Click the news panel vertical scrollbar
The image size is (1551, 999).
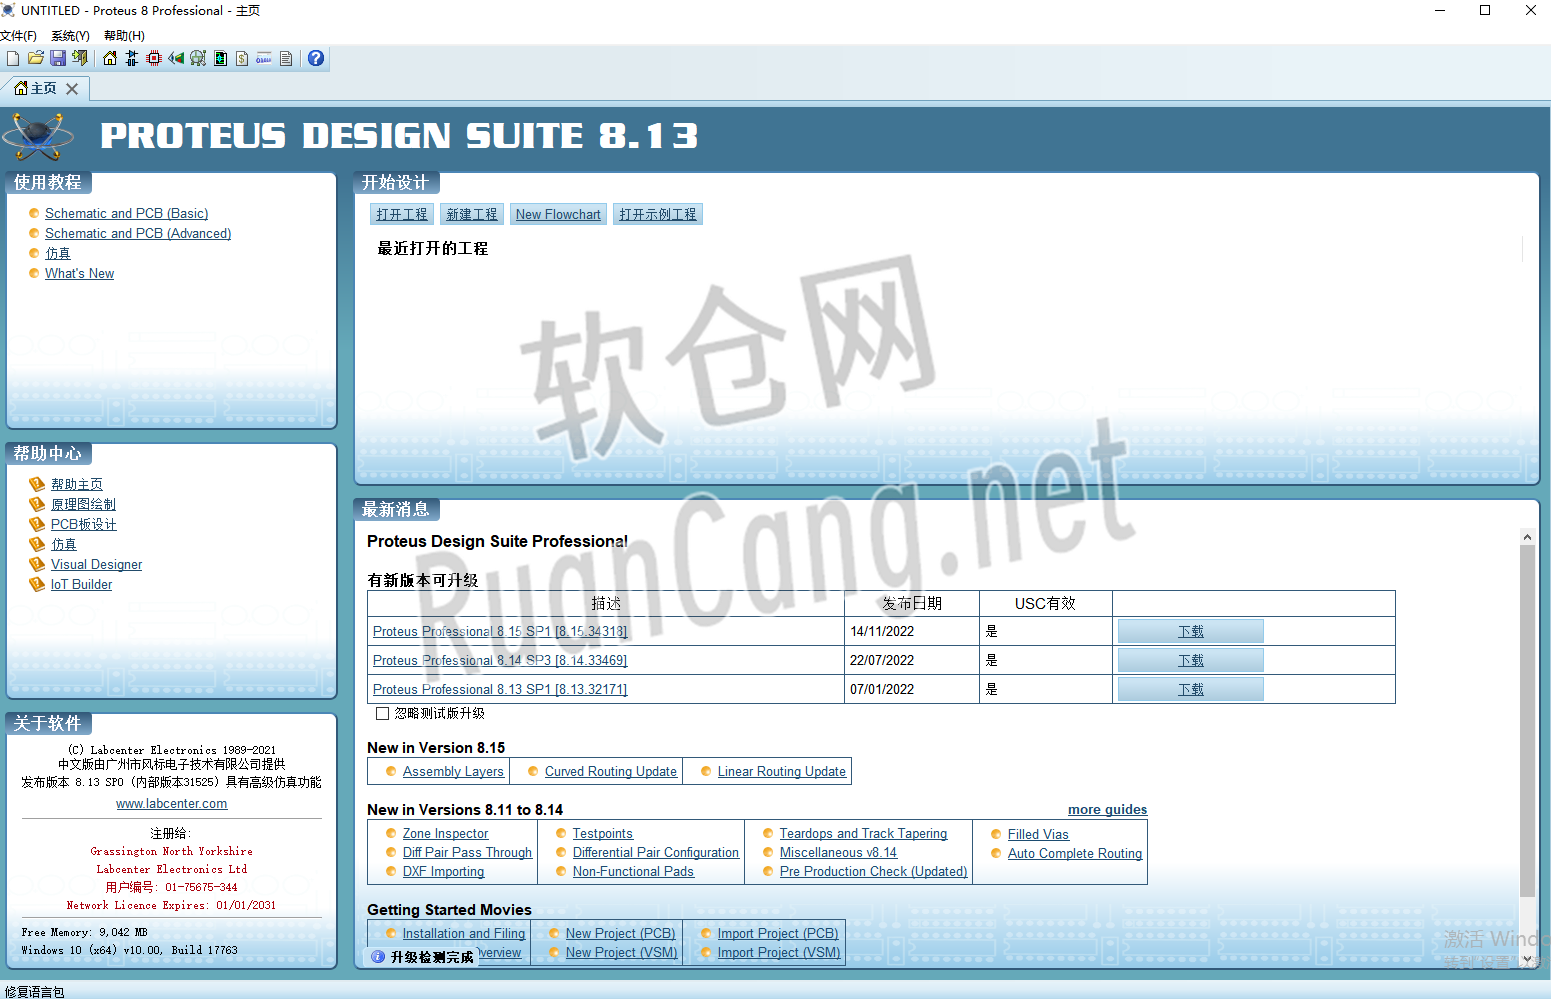1527,720
